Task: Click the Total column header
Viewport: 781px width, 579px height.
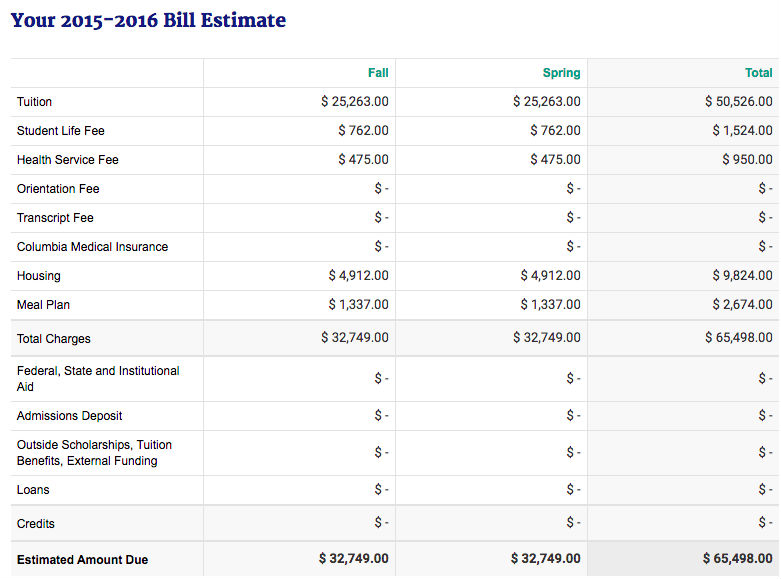Action: pos(759,73)
